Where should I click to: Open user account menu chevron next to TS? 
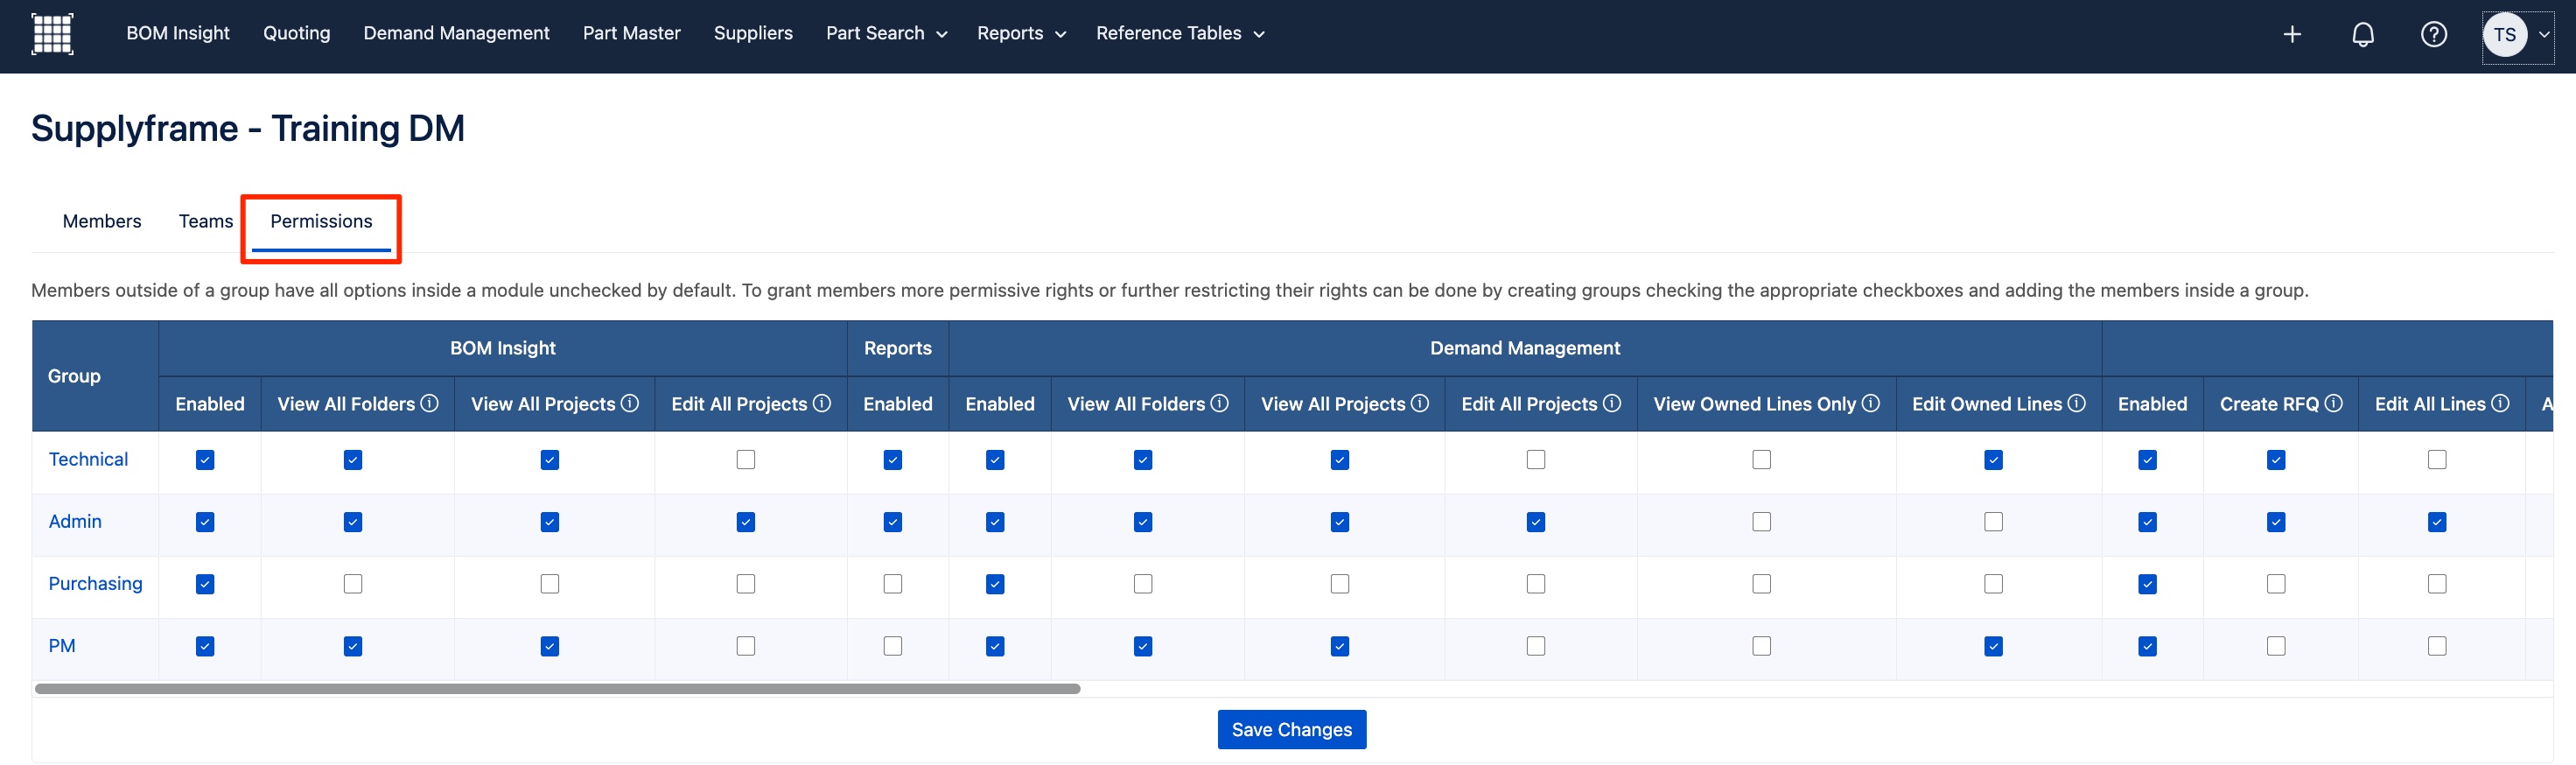point(2543,35)
